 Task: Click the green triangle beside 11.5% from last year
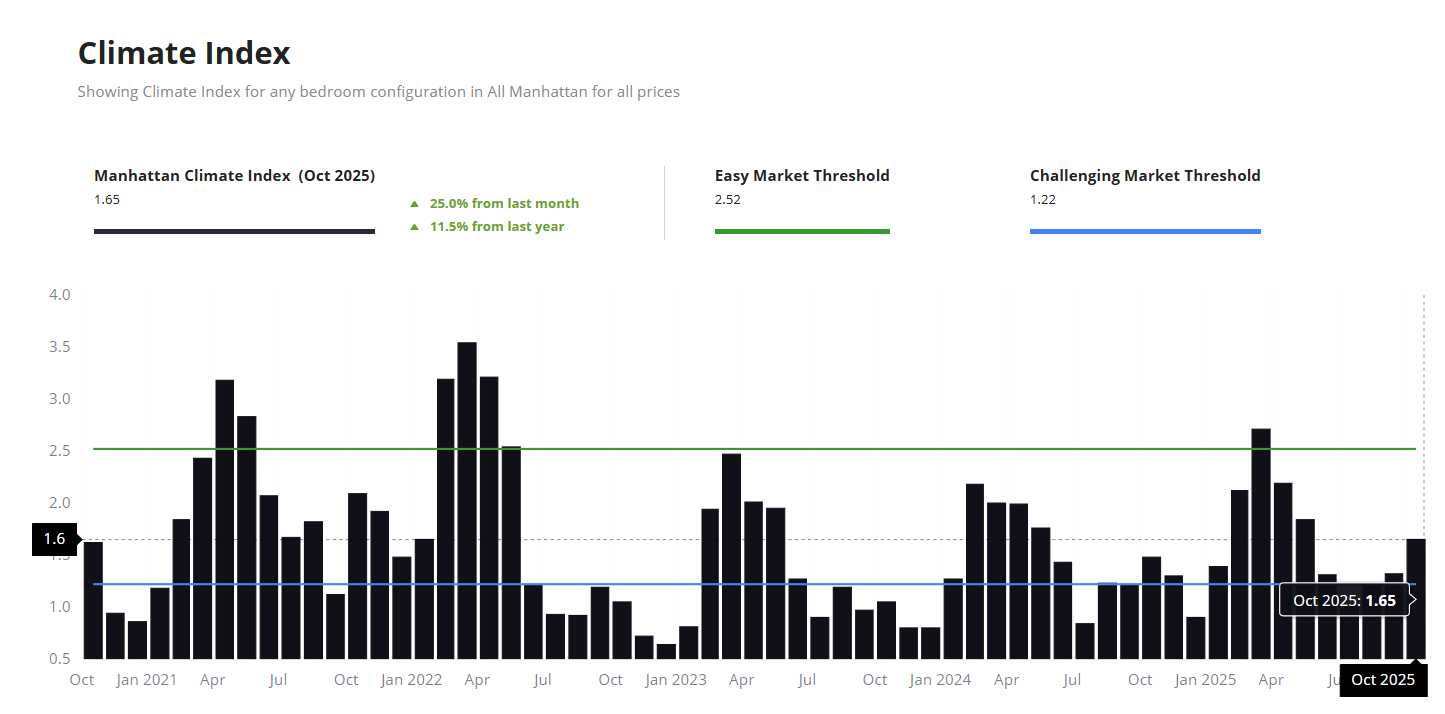(x=414, y=227)
